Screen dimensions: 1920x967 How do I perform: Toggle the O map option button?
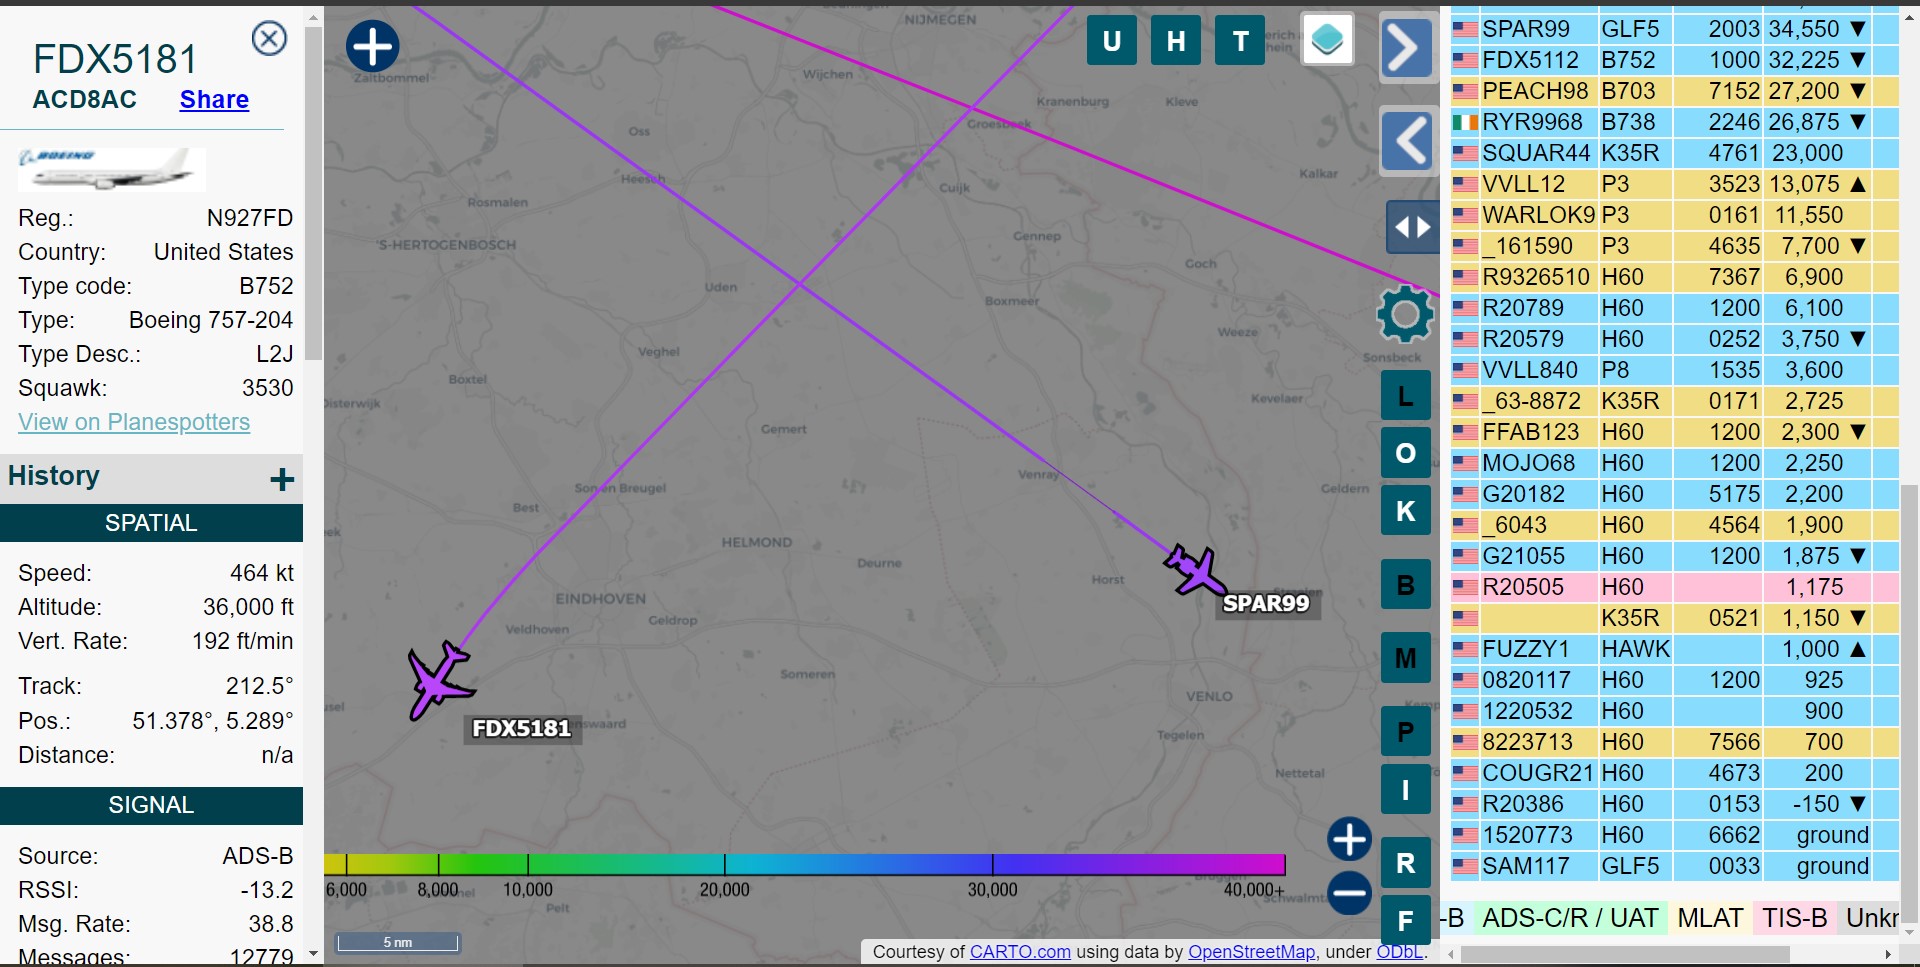click(x=1405, y=454)
